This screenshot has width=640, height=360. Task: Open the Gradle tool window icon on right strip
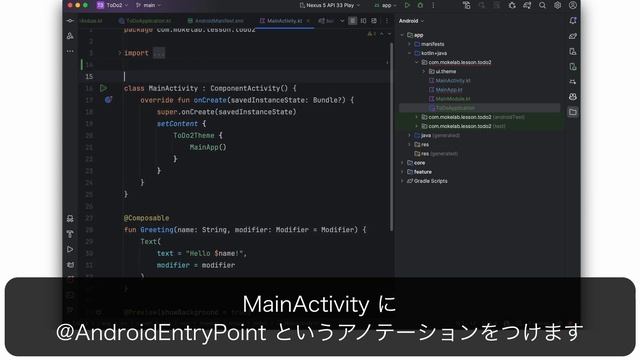pyautogui.click(x=573, y=36)
